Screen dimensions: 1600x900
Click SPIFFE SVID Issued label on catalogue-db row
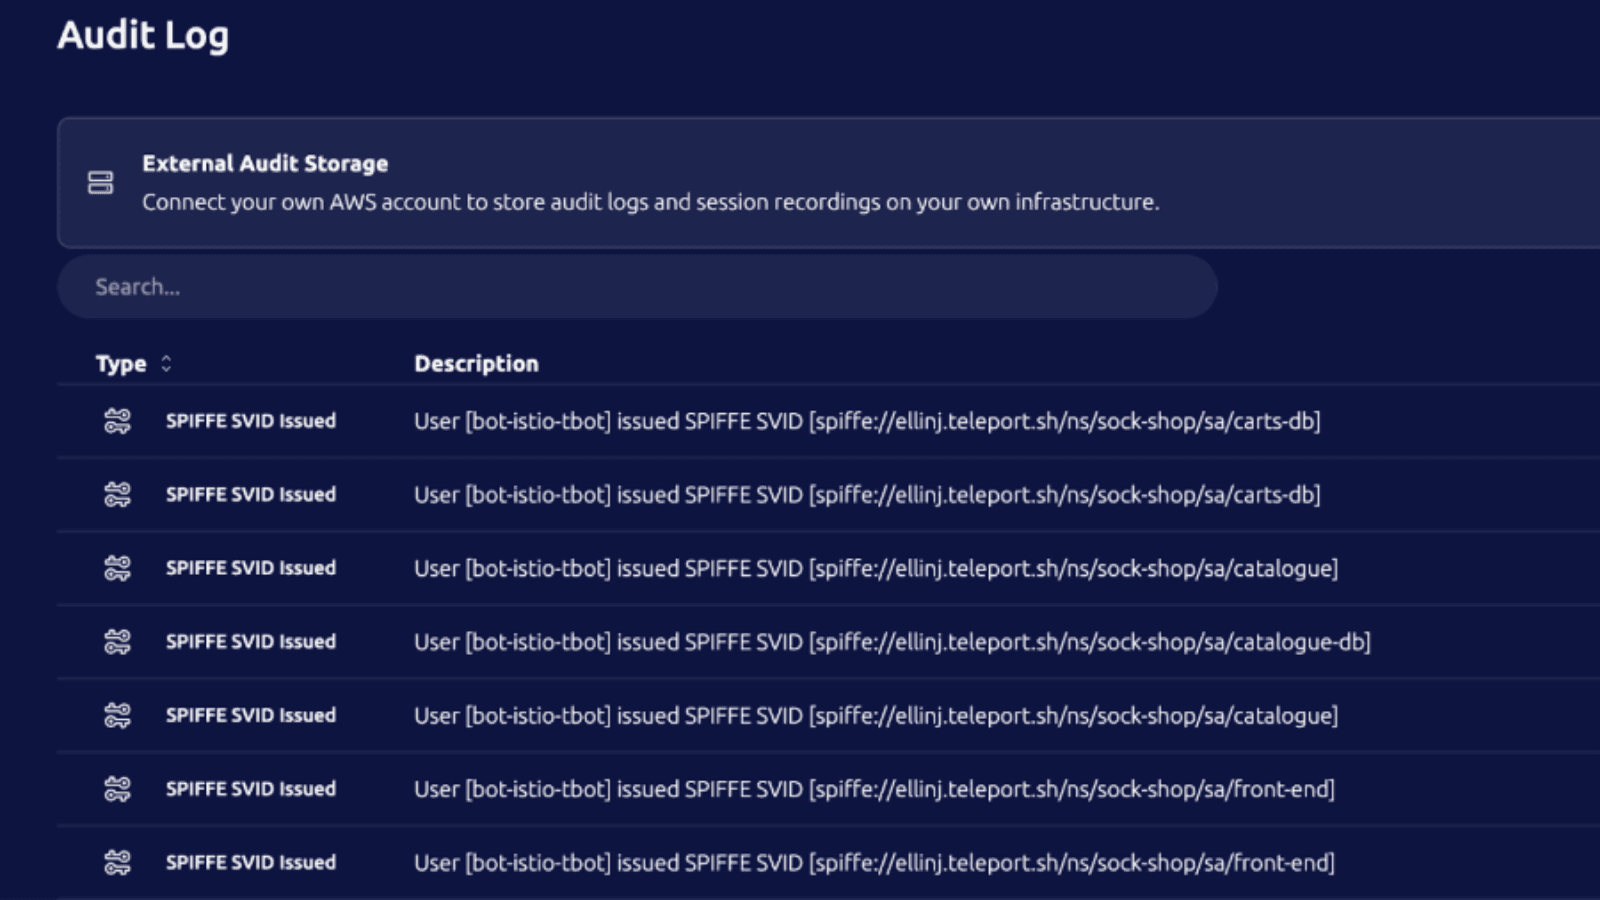tap(250, 642)
